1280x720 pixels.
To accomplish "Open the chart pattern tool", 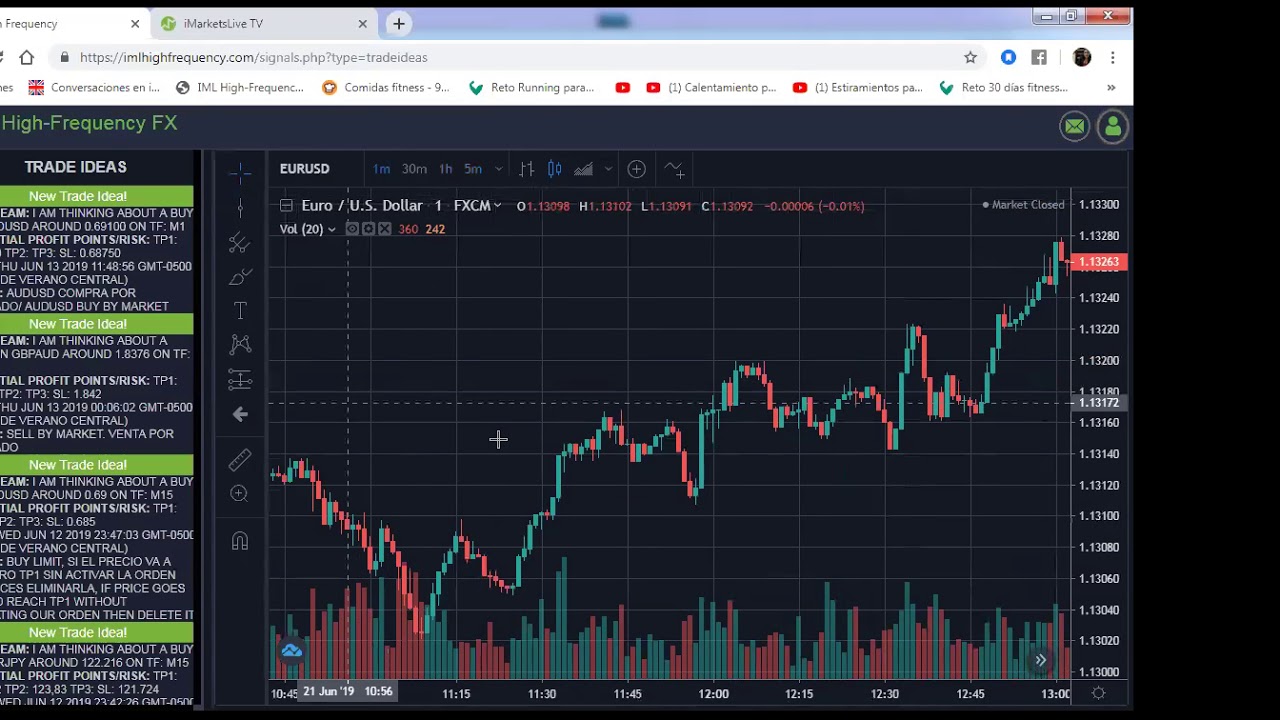I will [x=240, y=345].
